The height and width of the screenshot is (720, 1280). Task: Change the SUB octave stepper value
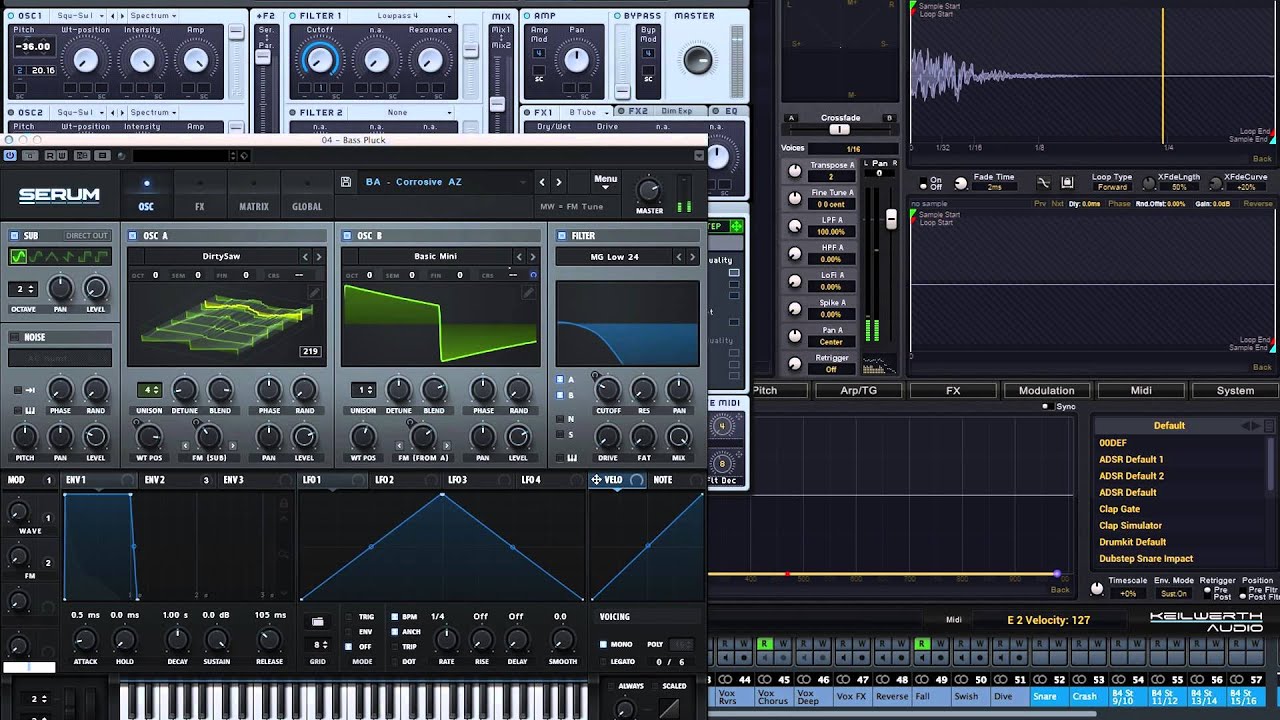pyautogui.click(x=22, y=289)
